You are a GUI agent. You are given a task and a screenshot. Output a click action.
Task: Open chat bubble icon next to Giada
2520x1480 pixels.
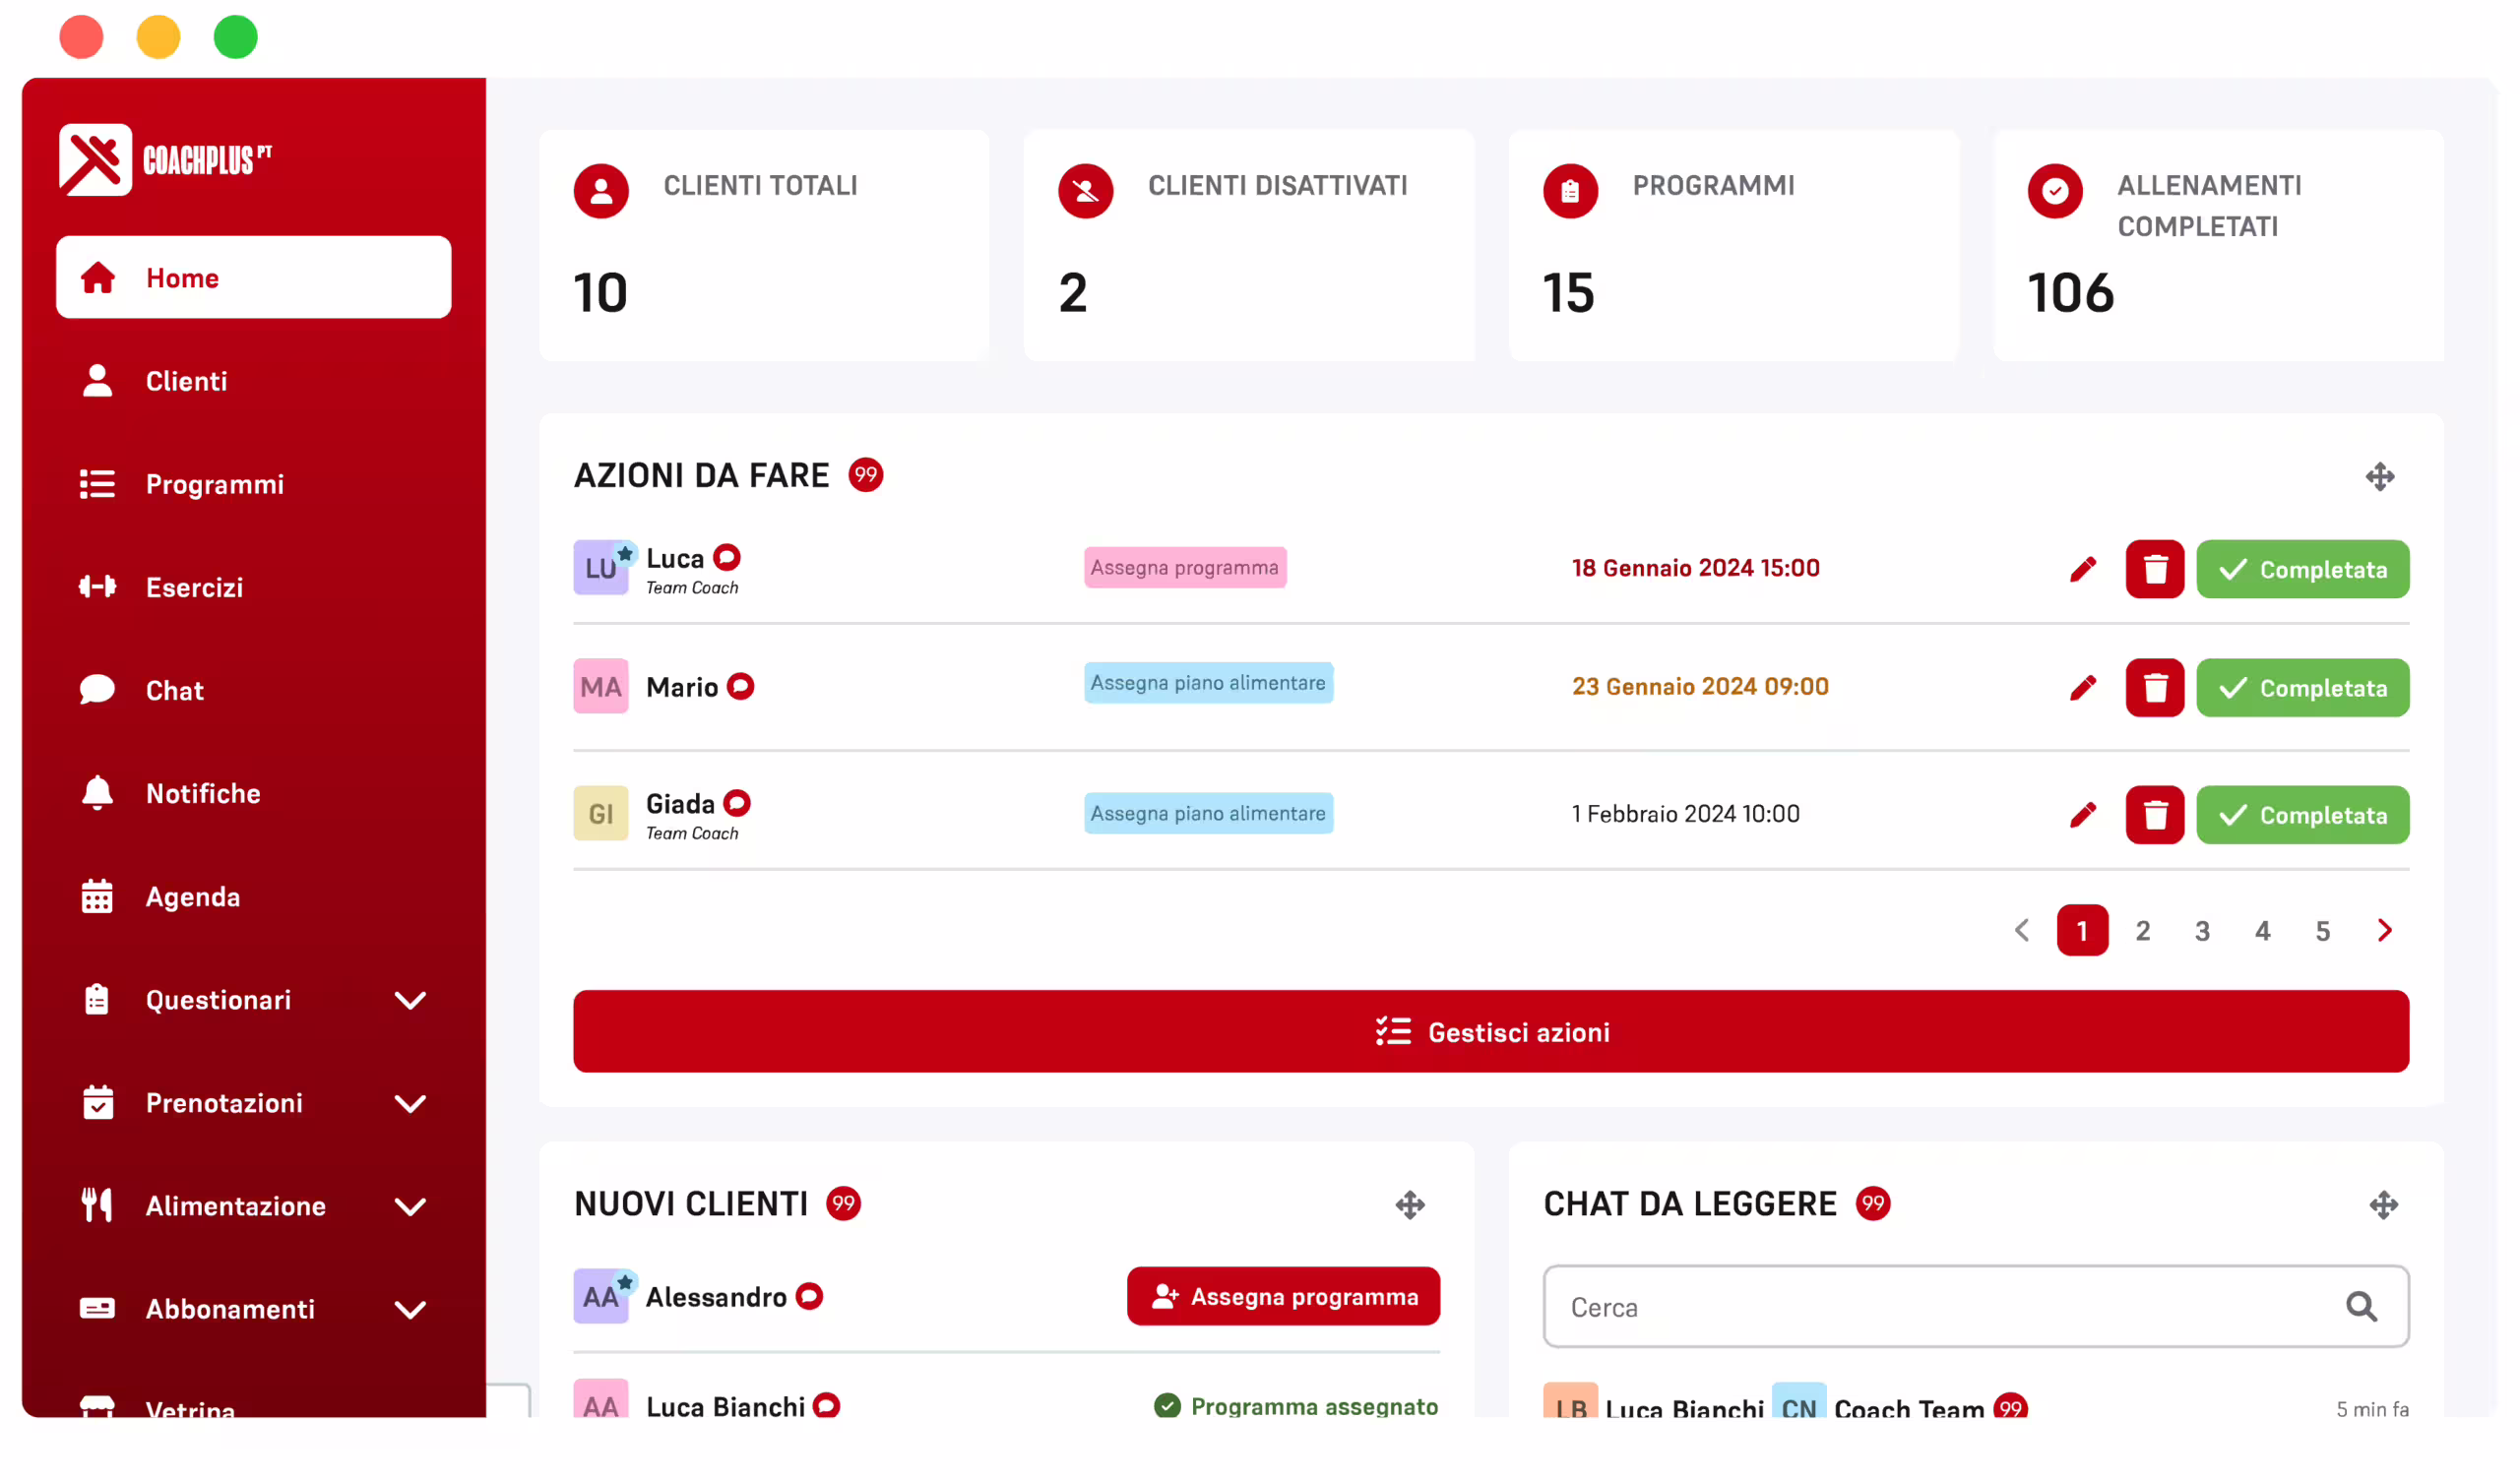coord(737,803)
